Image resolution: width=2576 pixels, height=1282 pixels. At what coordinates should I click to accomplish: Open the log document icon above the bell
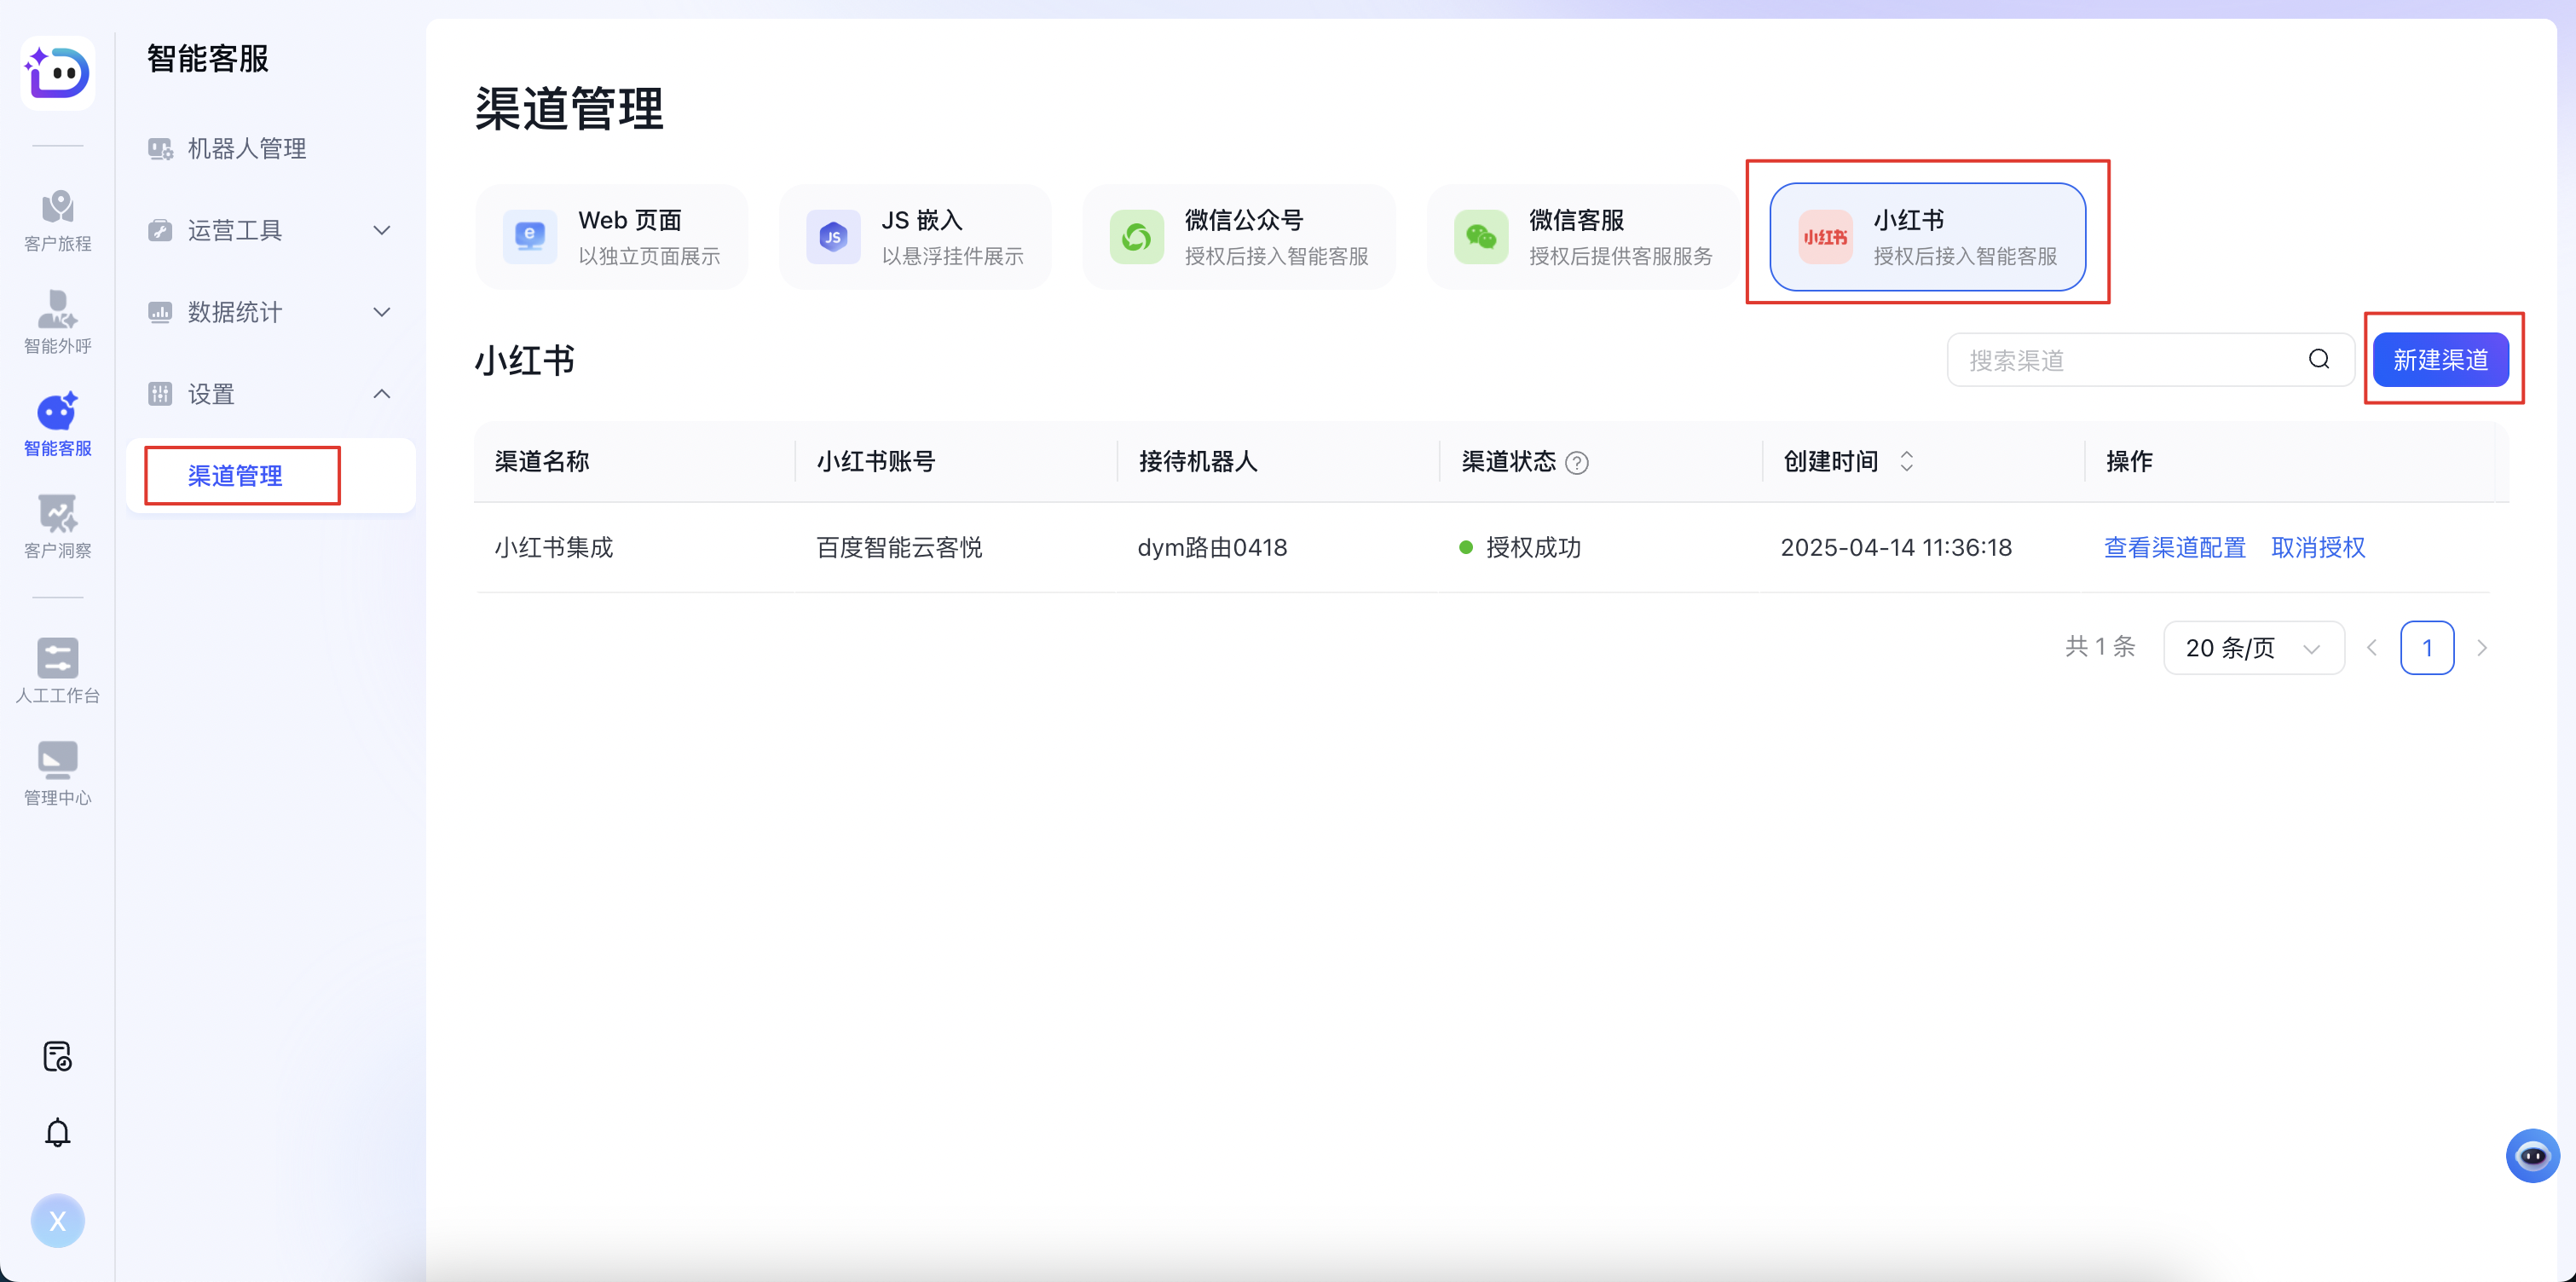(x=57, y=1056)
